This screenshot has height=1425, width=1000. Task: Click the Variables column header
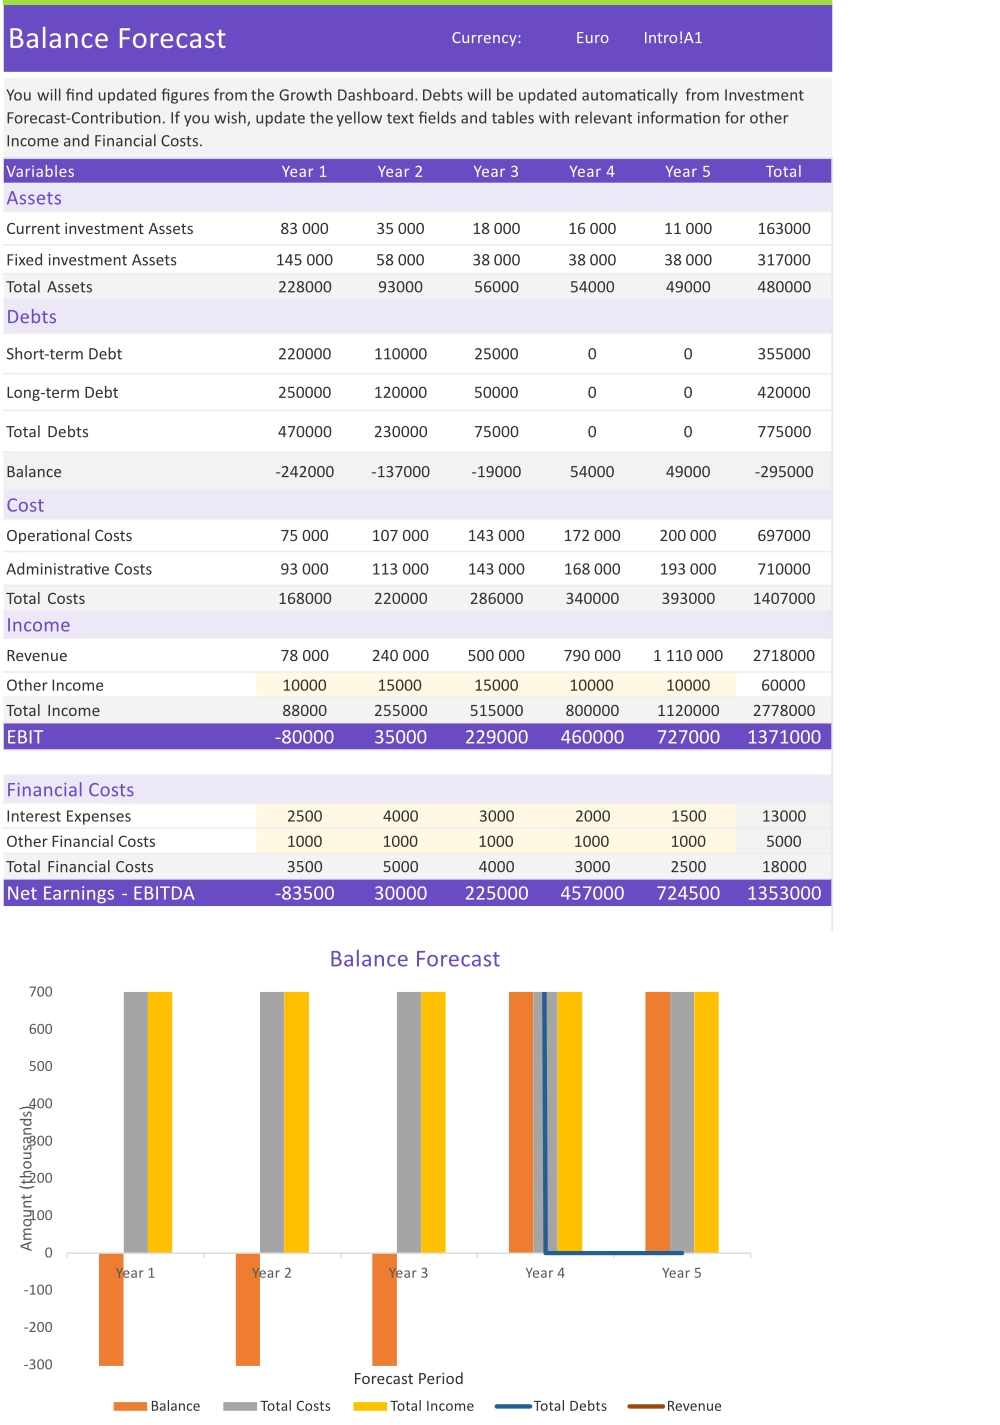40,171
